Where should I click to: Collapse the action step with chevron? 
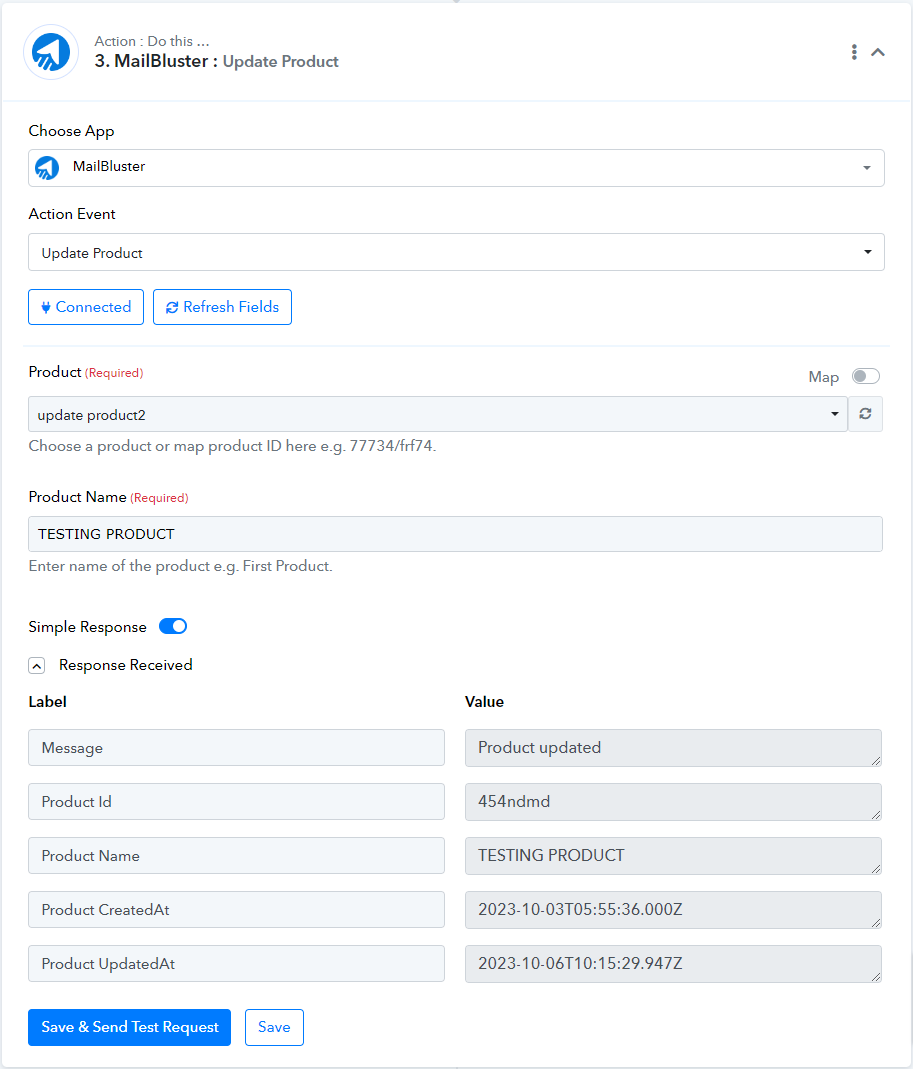coord(878,52)
